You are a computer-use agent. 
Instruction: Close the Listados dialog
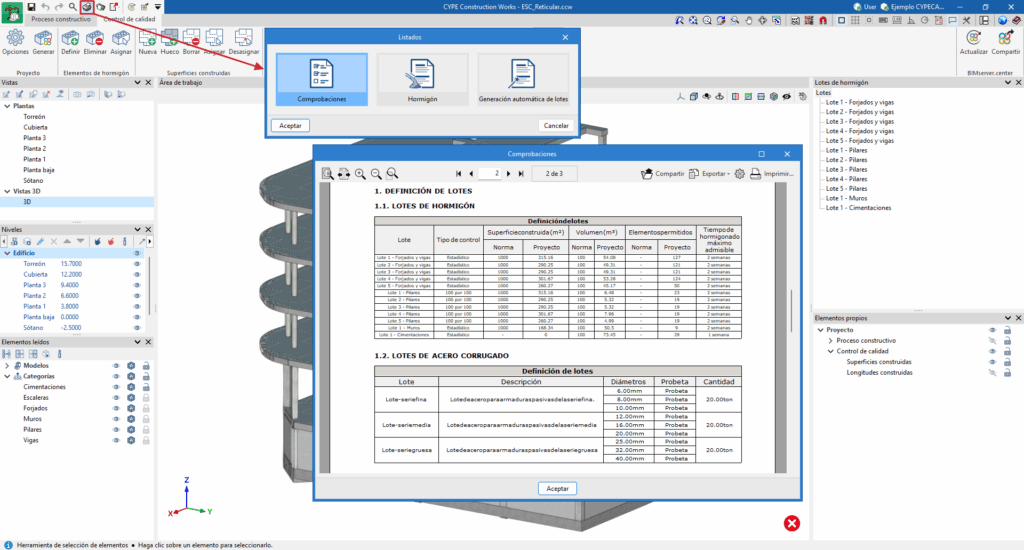coord(565,37)
